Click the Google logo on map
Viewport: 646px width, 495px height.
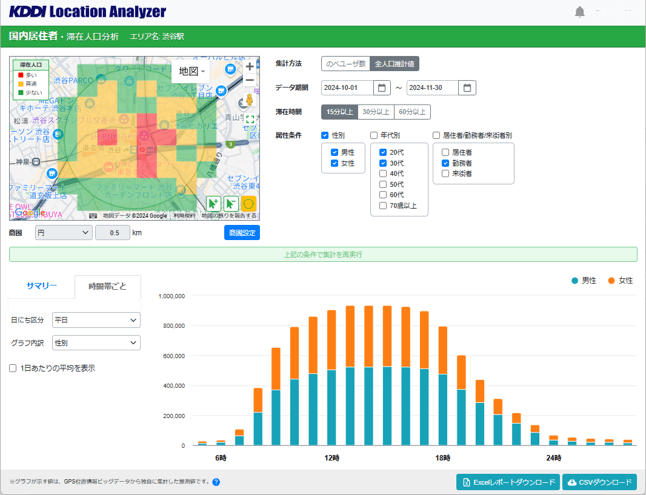(29, 213)
